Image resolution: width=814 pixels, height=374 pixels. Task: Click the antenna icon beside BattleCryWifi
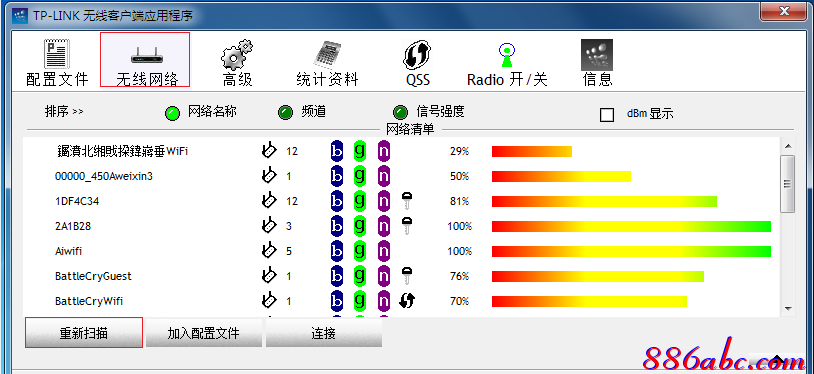[268, 299]
